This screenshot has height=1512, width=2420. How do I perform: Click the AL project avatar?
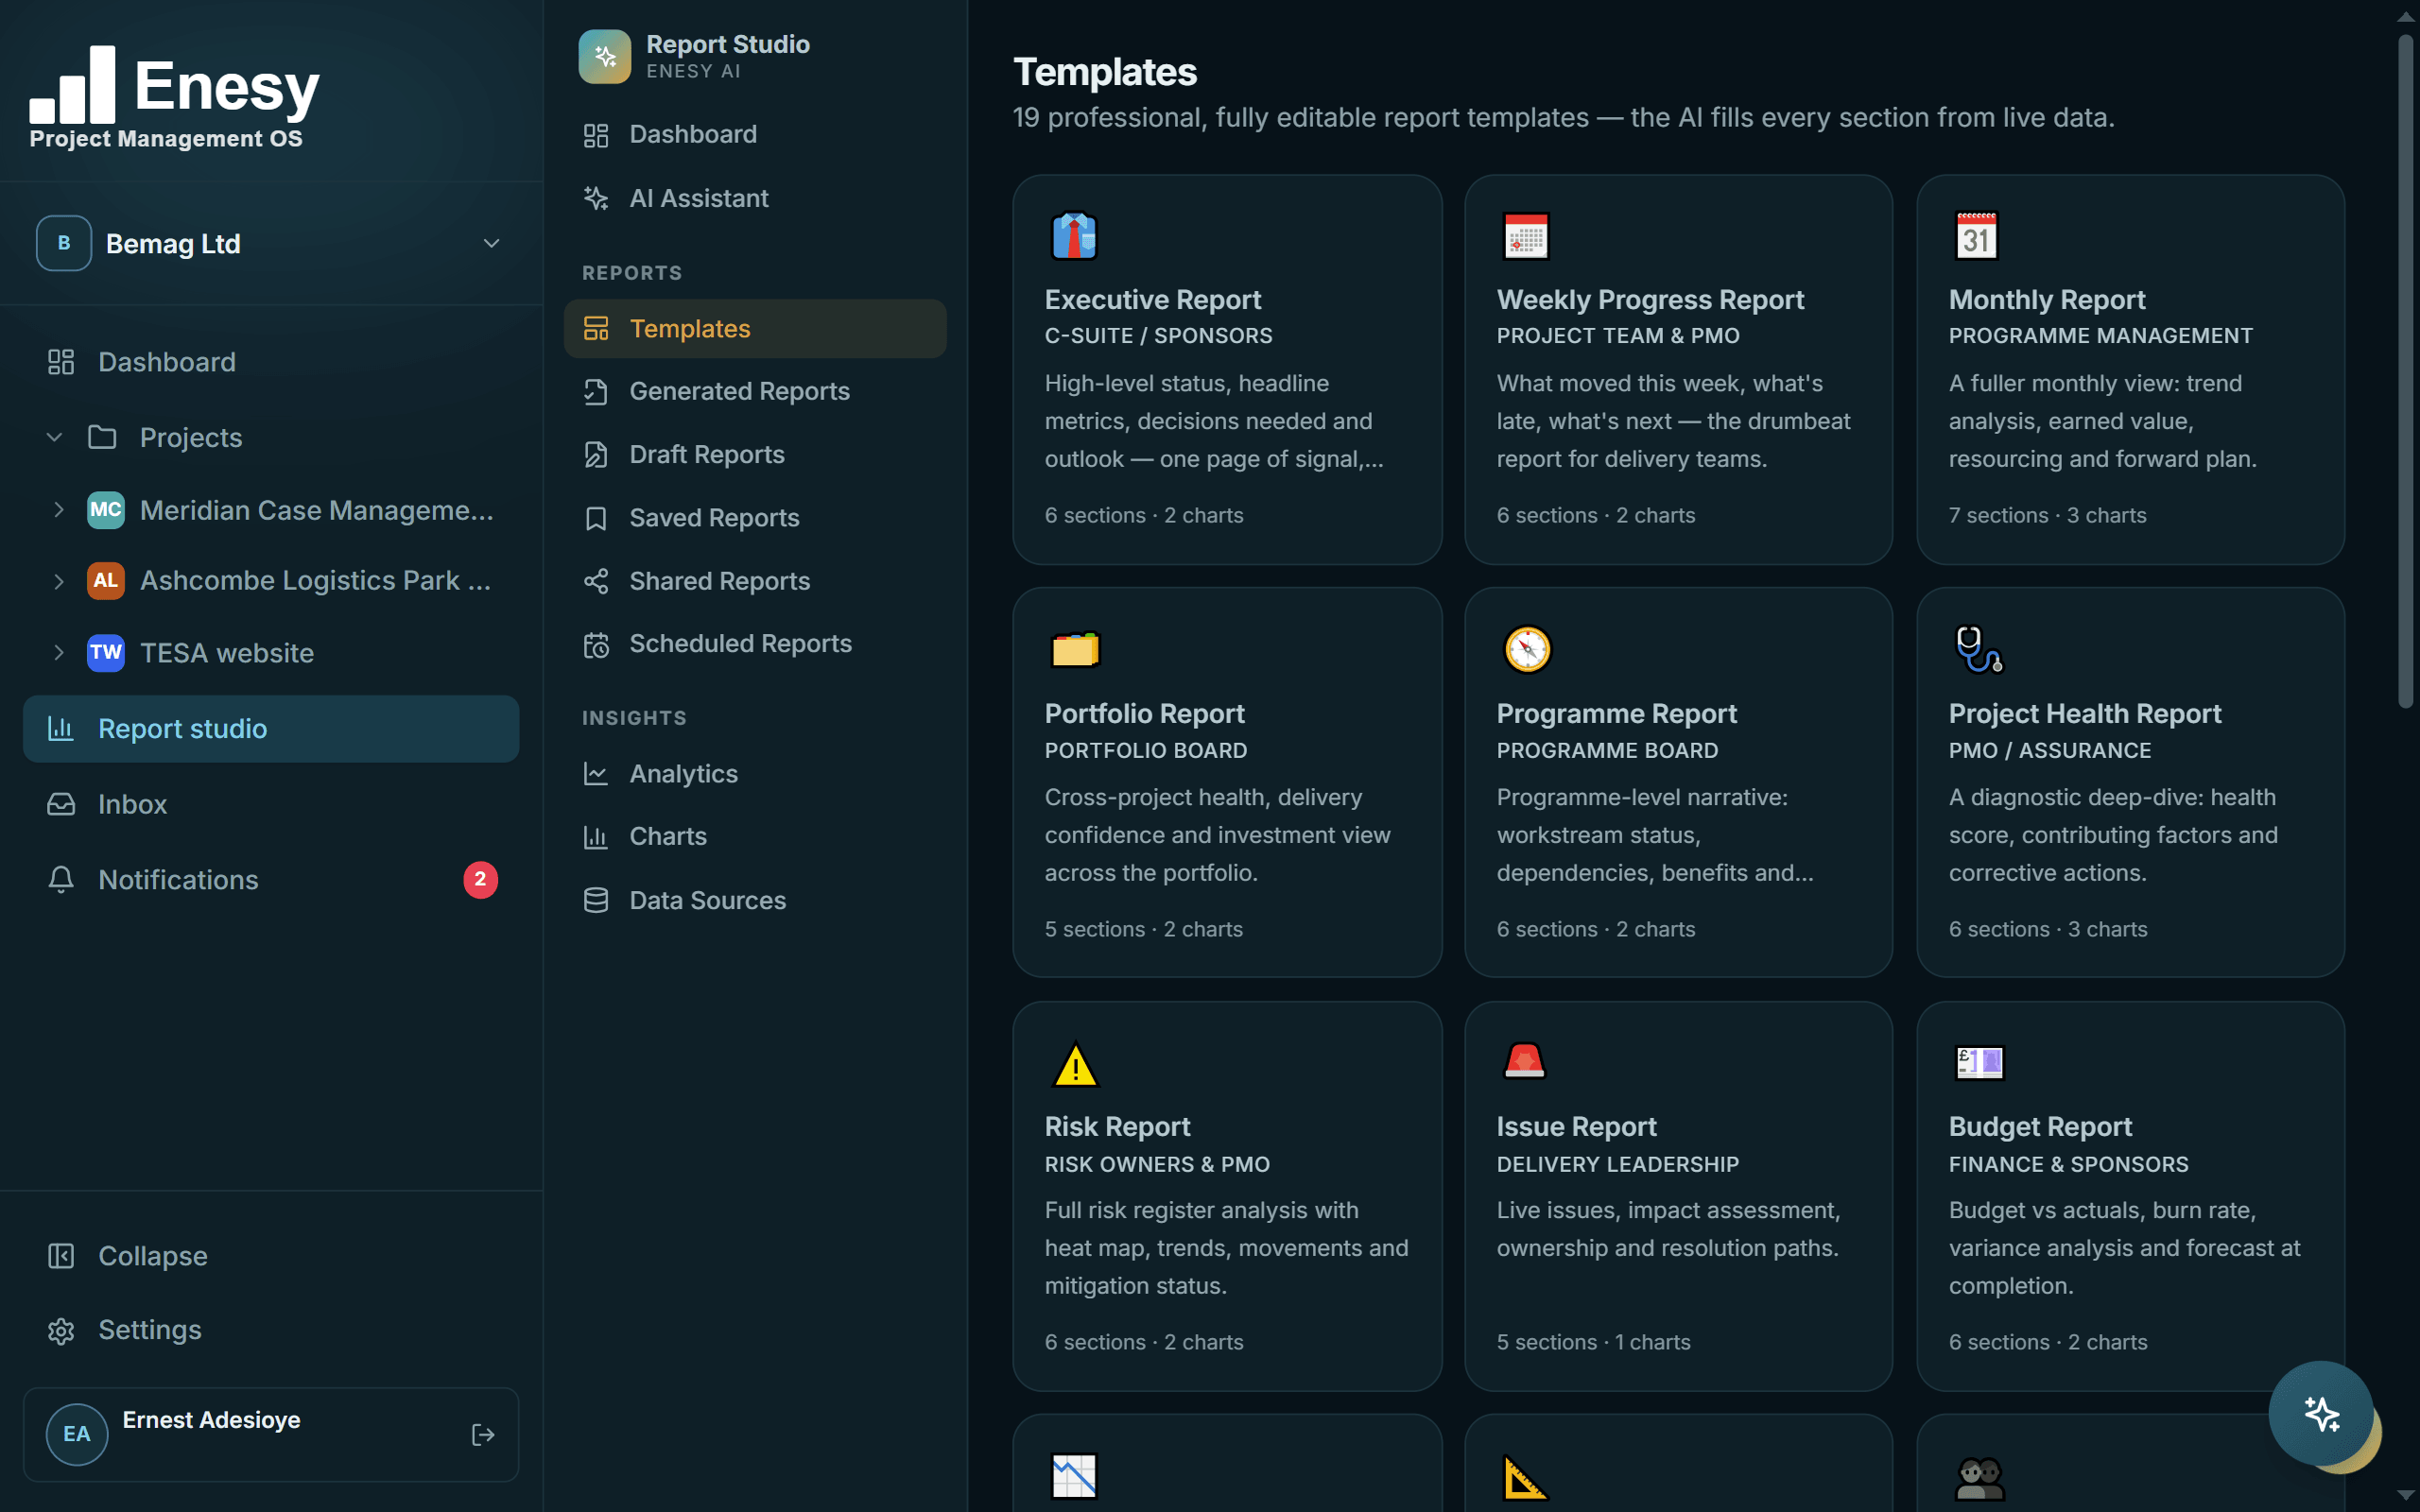coord(106,581)
